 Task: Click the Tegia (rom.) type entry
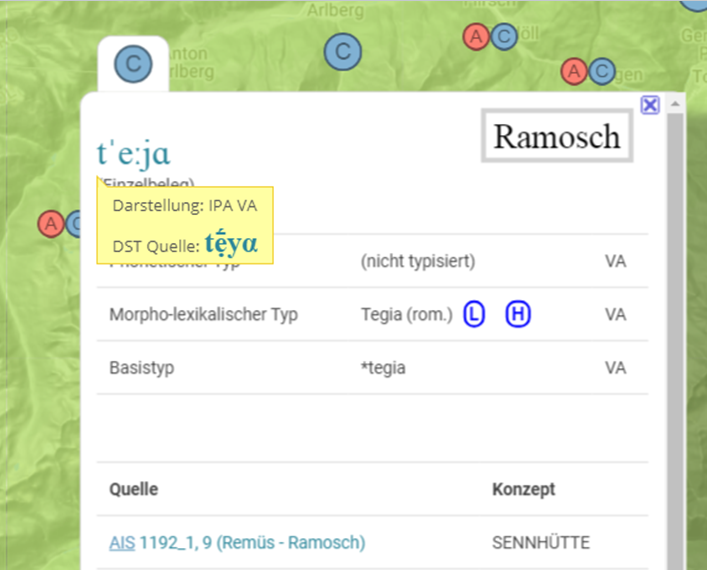tap(406, 315)
